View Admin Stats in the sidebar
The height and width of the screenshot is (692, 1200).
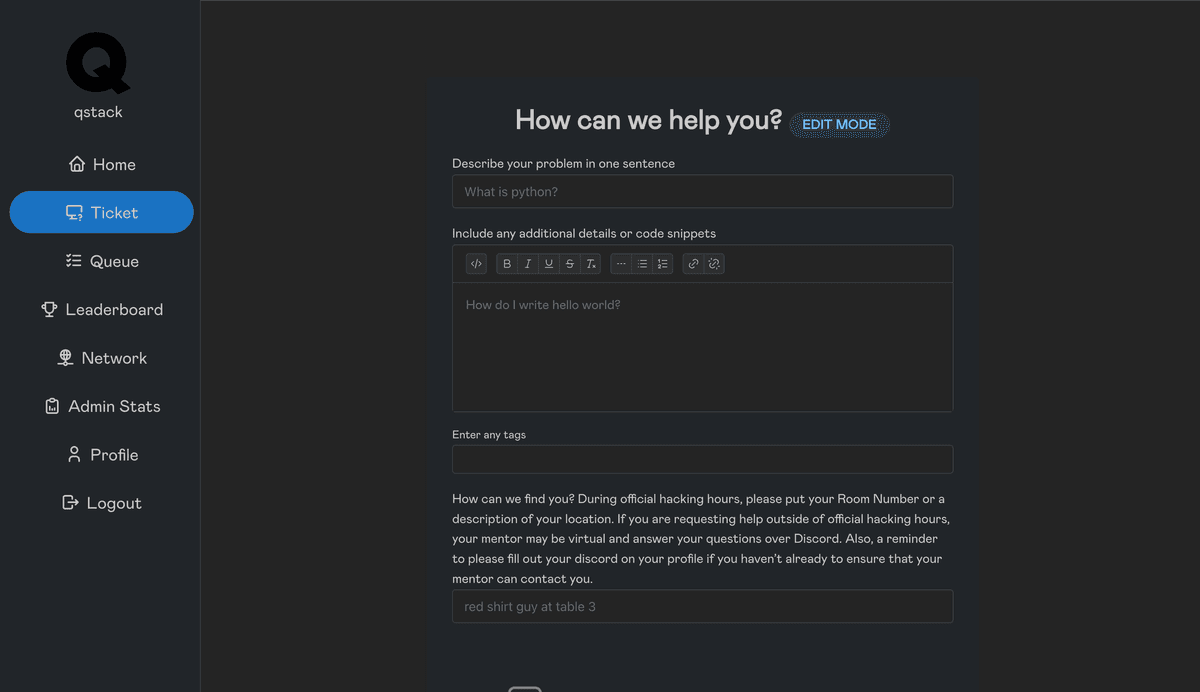pos(101,407)
